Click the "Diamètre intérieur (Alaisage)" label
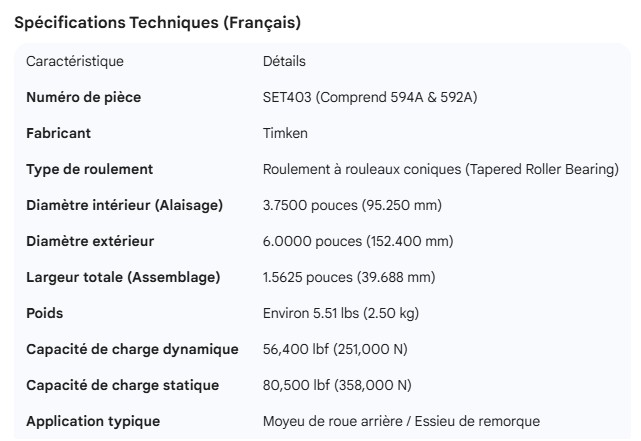Screen dimensions: 641x441 pos(124,206)
